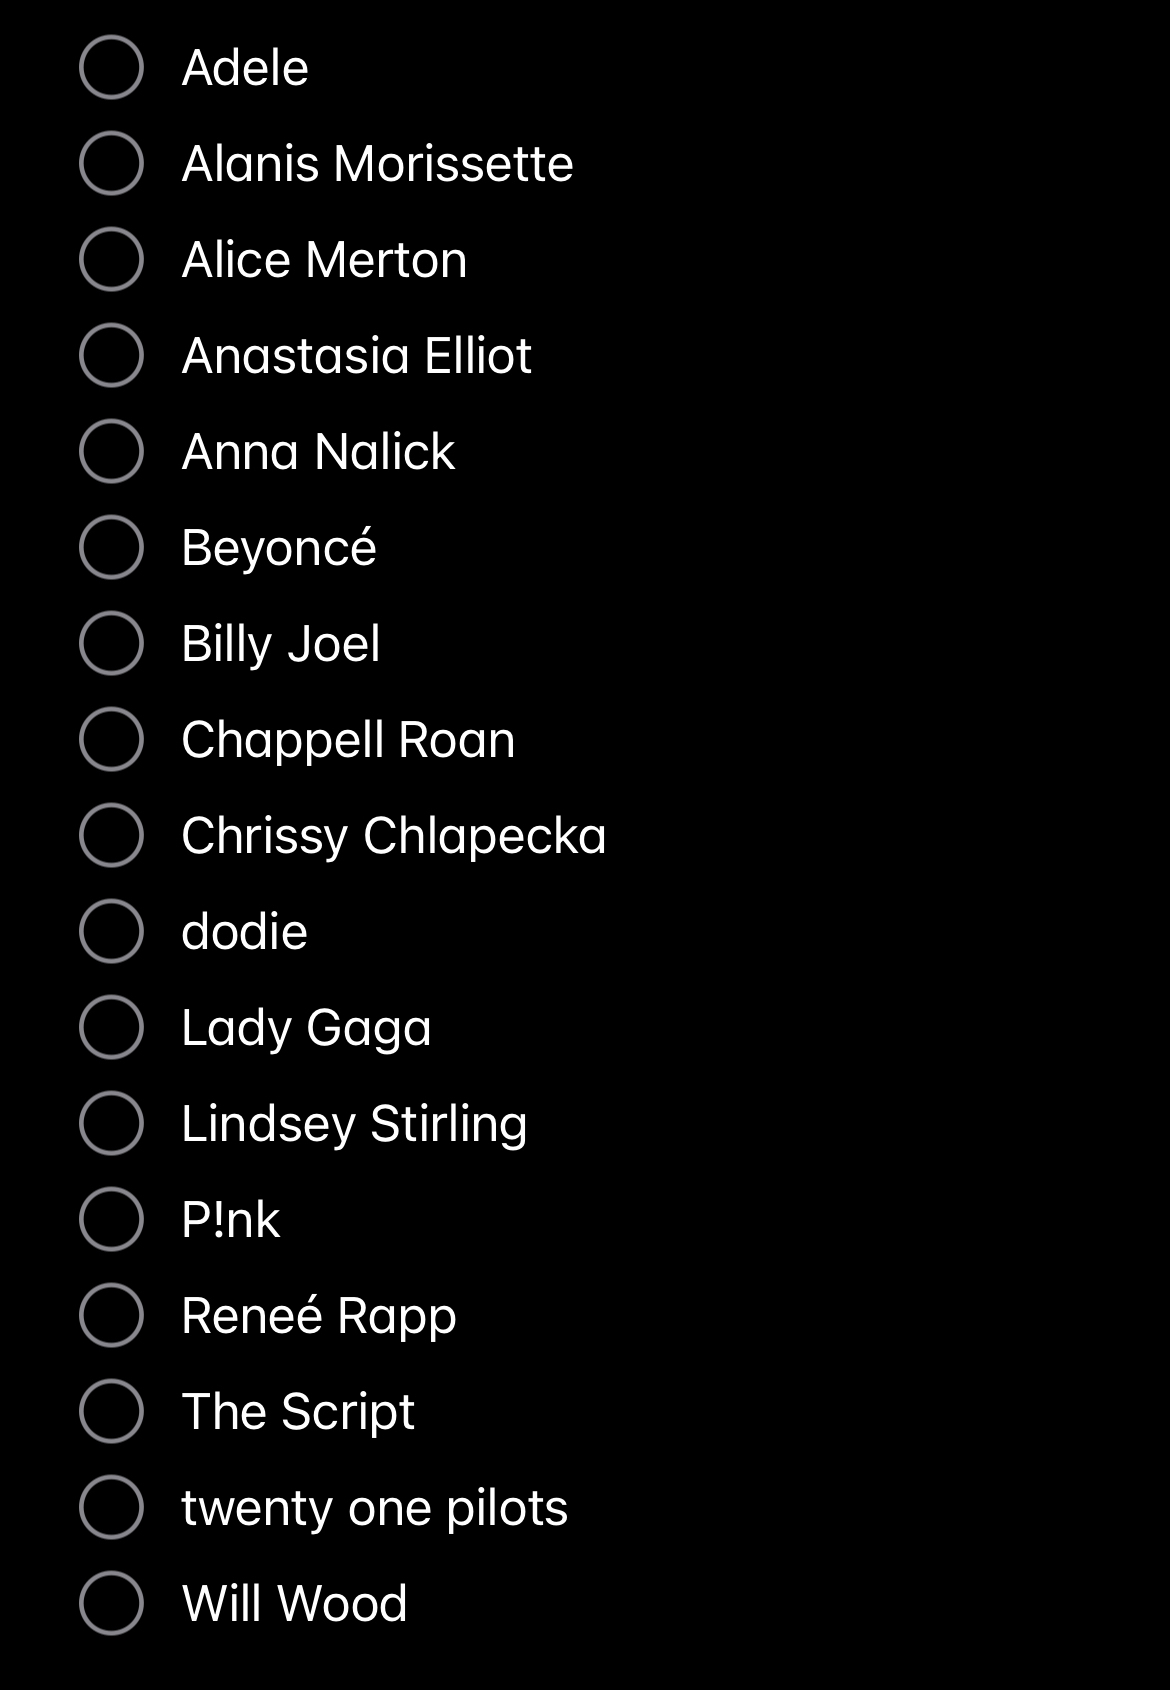Viewport: 1170px width, 1690px height.
Task: Select the Adele radio button
Action: [x=111, y=68]
